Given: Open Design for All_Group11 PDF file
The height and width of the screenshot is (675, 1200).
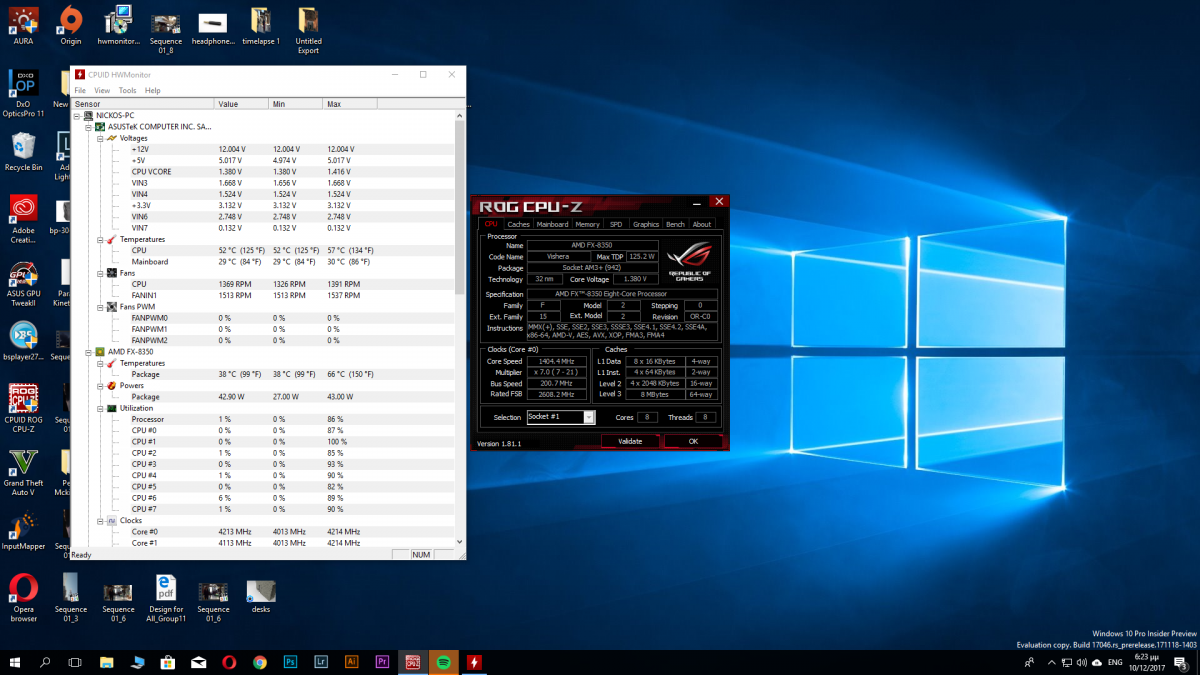Looking at the screenshot, I should click(166, 598).
